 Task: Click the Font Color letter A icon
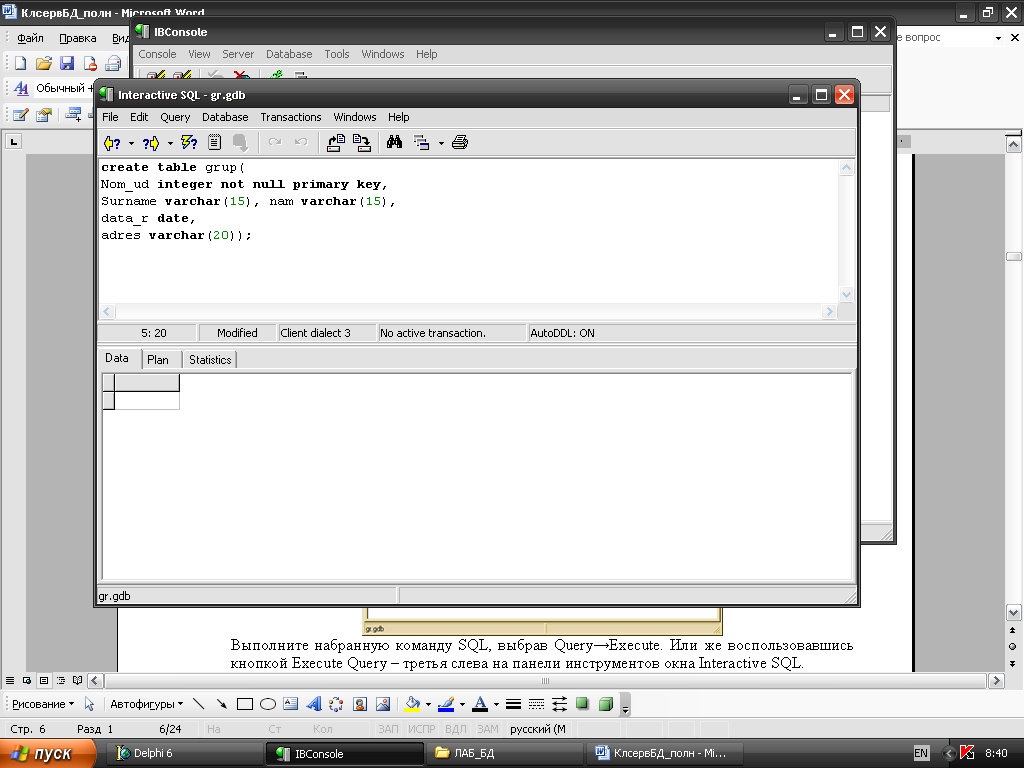[480, 704]
